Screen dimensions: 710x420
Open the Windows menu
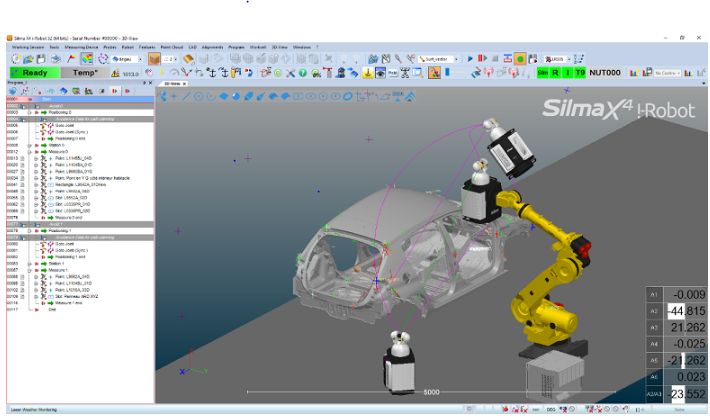pyautogui.click(x=302, y=47)
